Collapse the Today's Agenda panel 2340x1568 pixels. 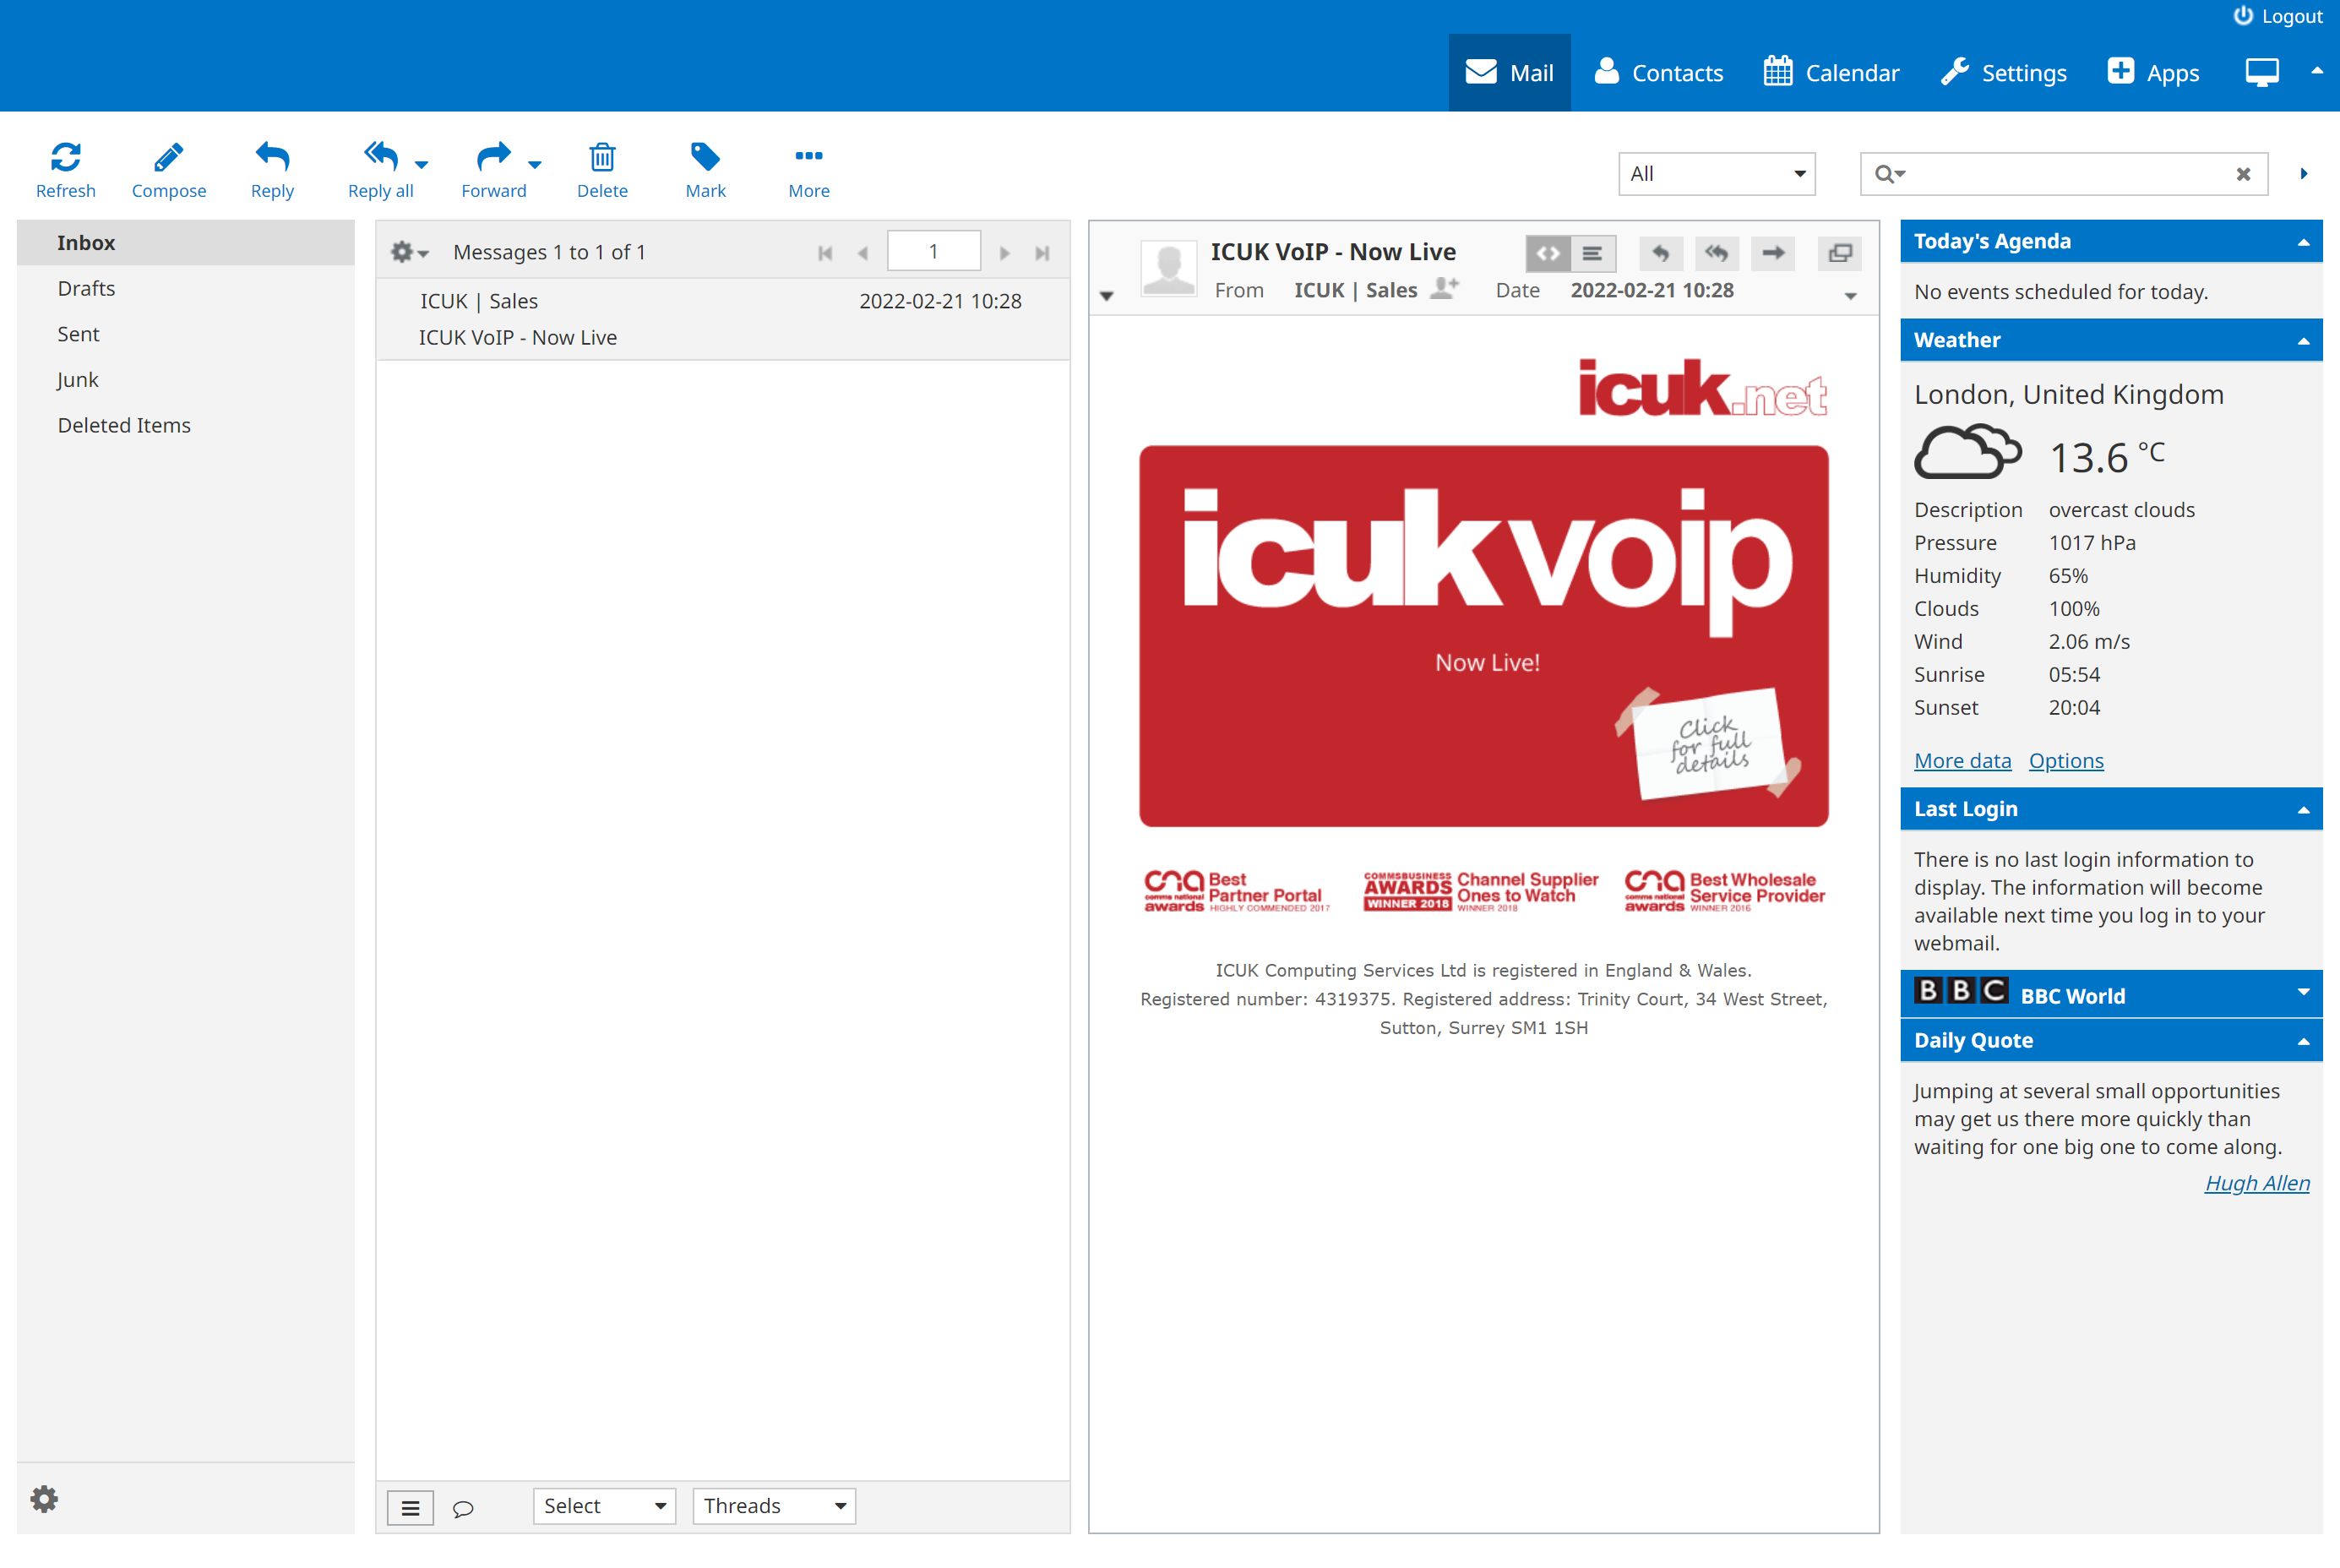(x=2303, y=242)
